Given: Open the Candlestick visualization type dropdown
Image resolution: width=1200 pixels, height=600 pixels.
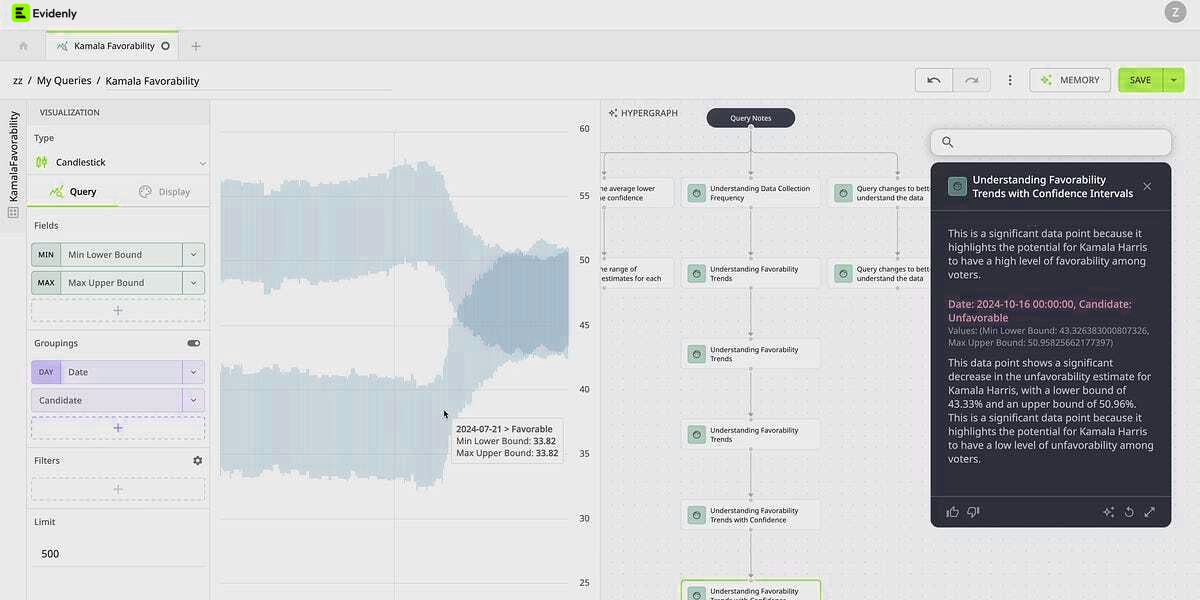Looking at the screenshot, I should pos(202,162).
